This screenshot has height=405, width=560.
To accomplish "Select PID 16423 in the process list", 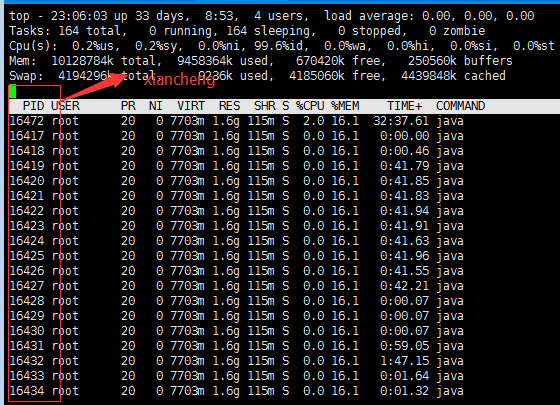I will 27,226.
